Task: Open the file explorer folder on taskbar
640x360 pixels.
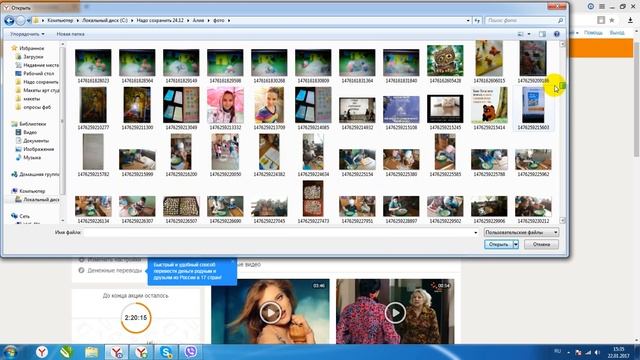Action: tap(91, 352)
